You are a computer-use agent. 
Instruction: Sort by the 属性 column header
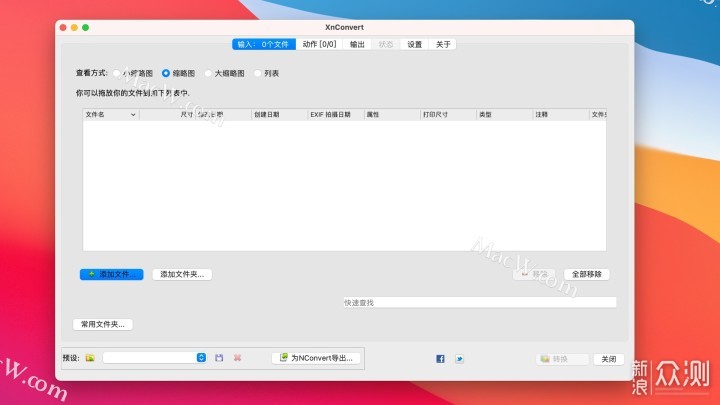coord(392,114)
